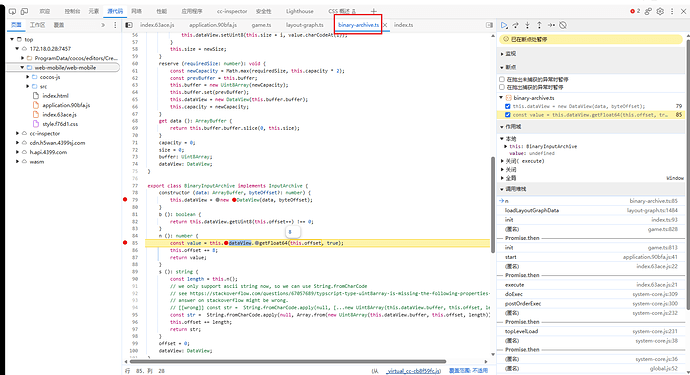Toggle line 79 breakpoint in gutter
This screenshot has height=375, width=690.
click(x=125, y=200)
